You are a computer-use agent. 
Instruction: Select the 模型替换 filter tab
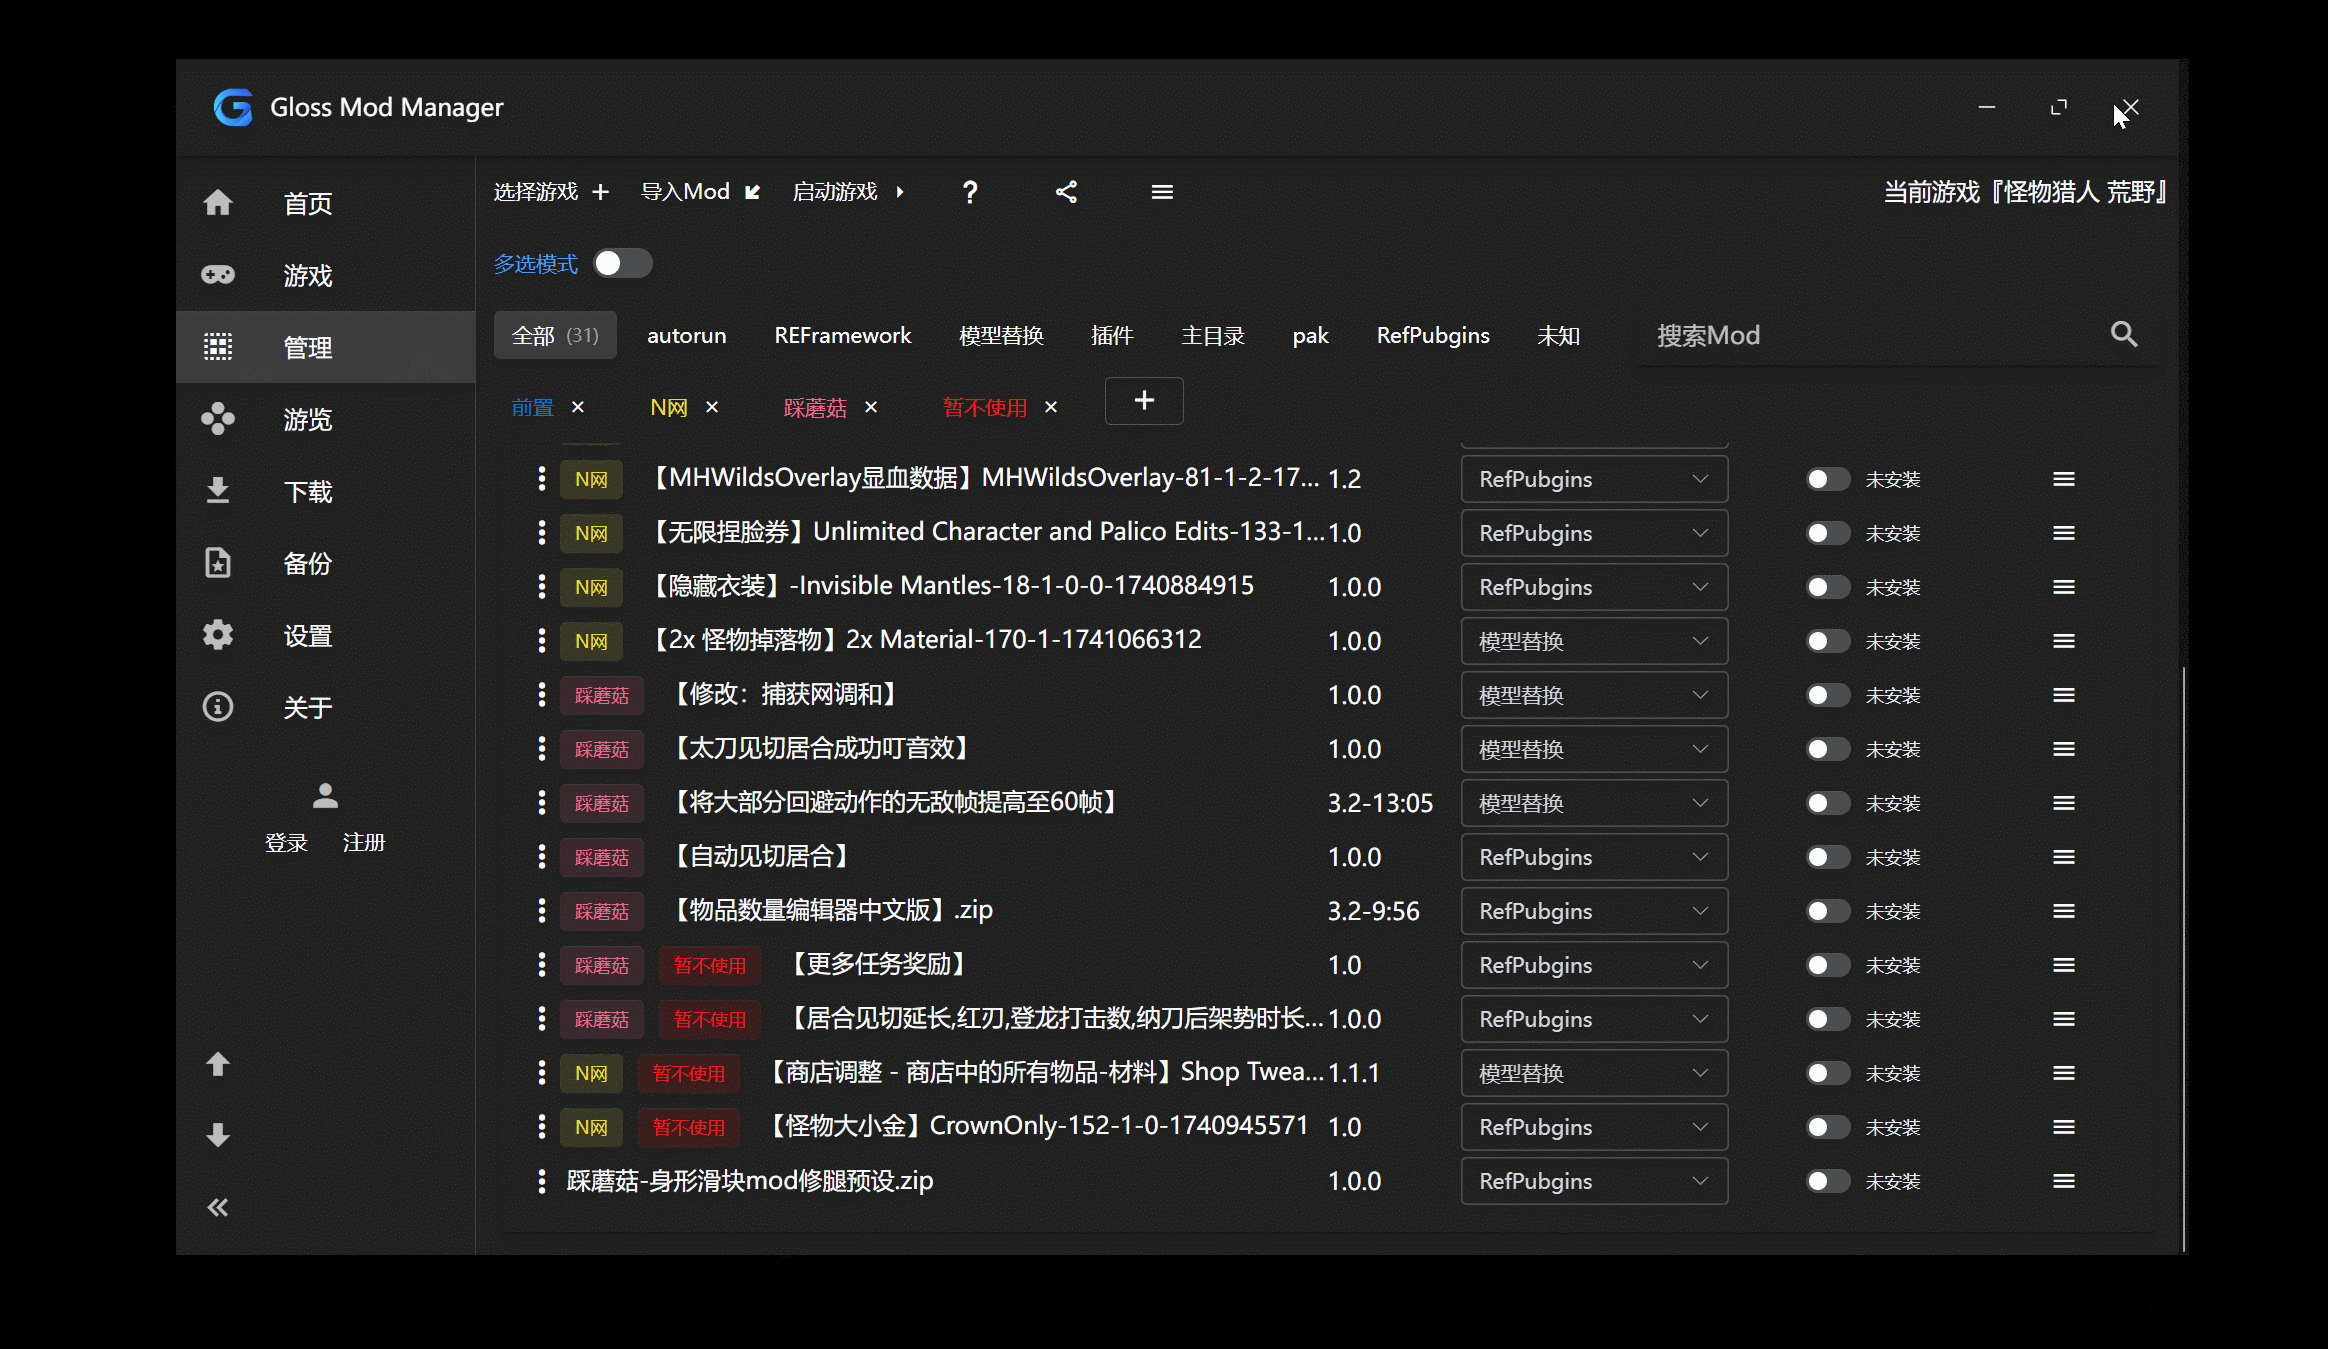pyautogui.click(x=1001, y=335)
